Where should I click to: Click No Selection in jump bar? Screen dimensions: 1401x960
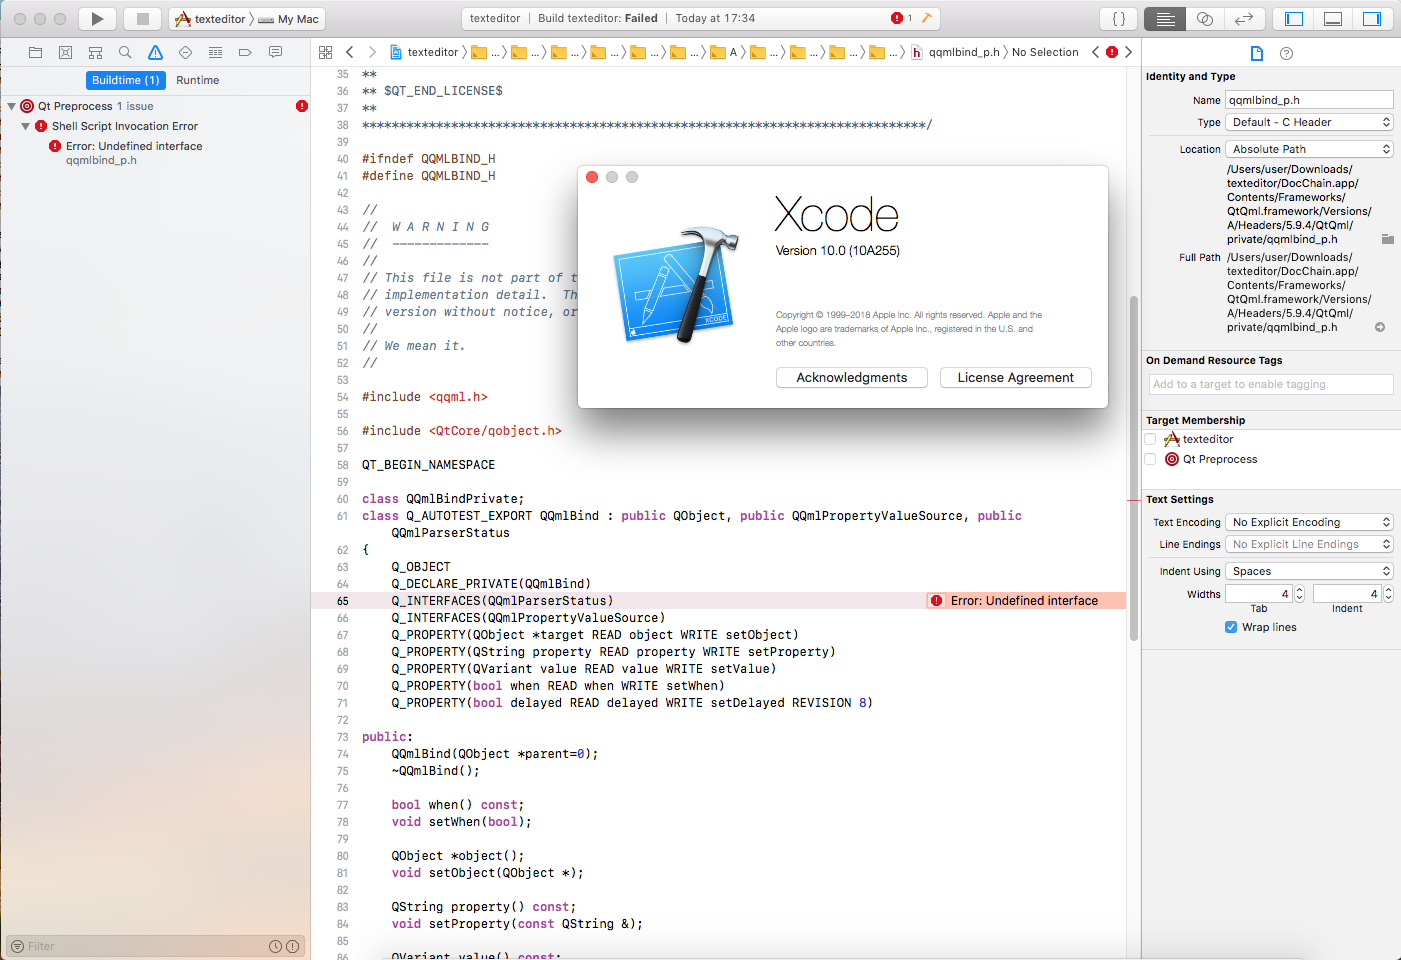(1045, 52)
